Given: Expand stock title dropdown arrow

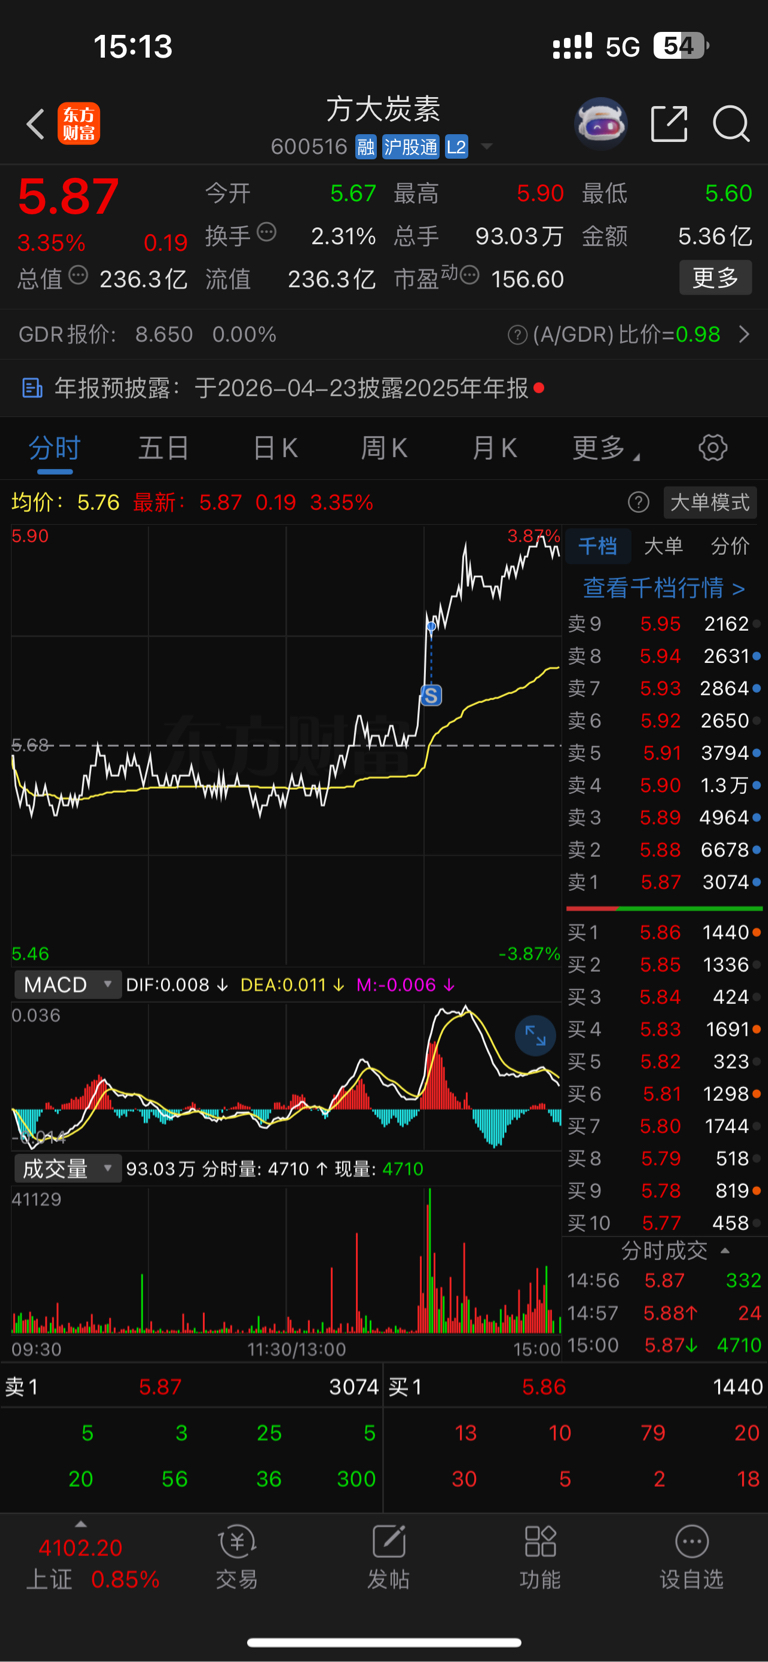Looking at the screenshot, I should click(x=487, y=147).
